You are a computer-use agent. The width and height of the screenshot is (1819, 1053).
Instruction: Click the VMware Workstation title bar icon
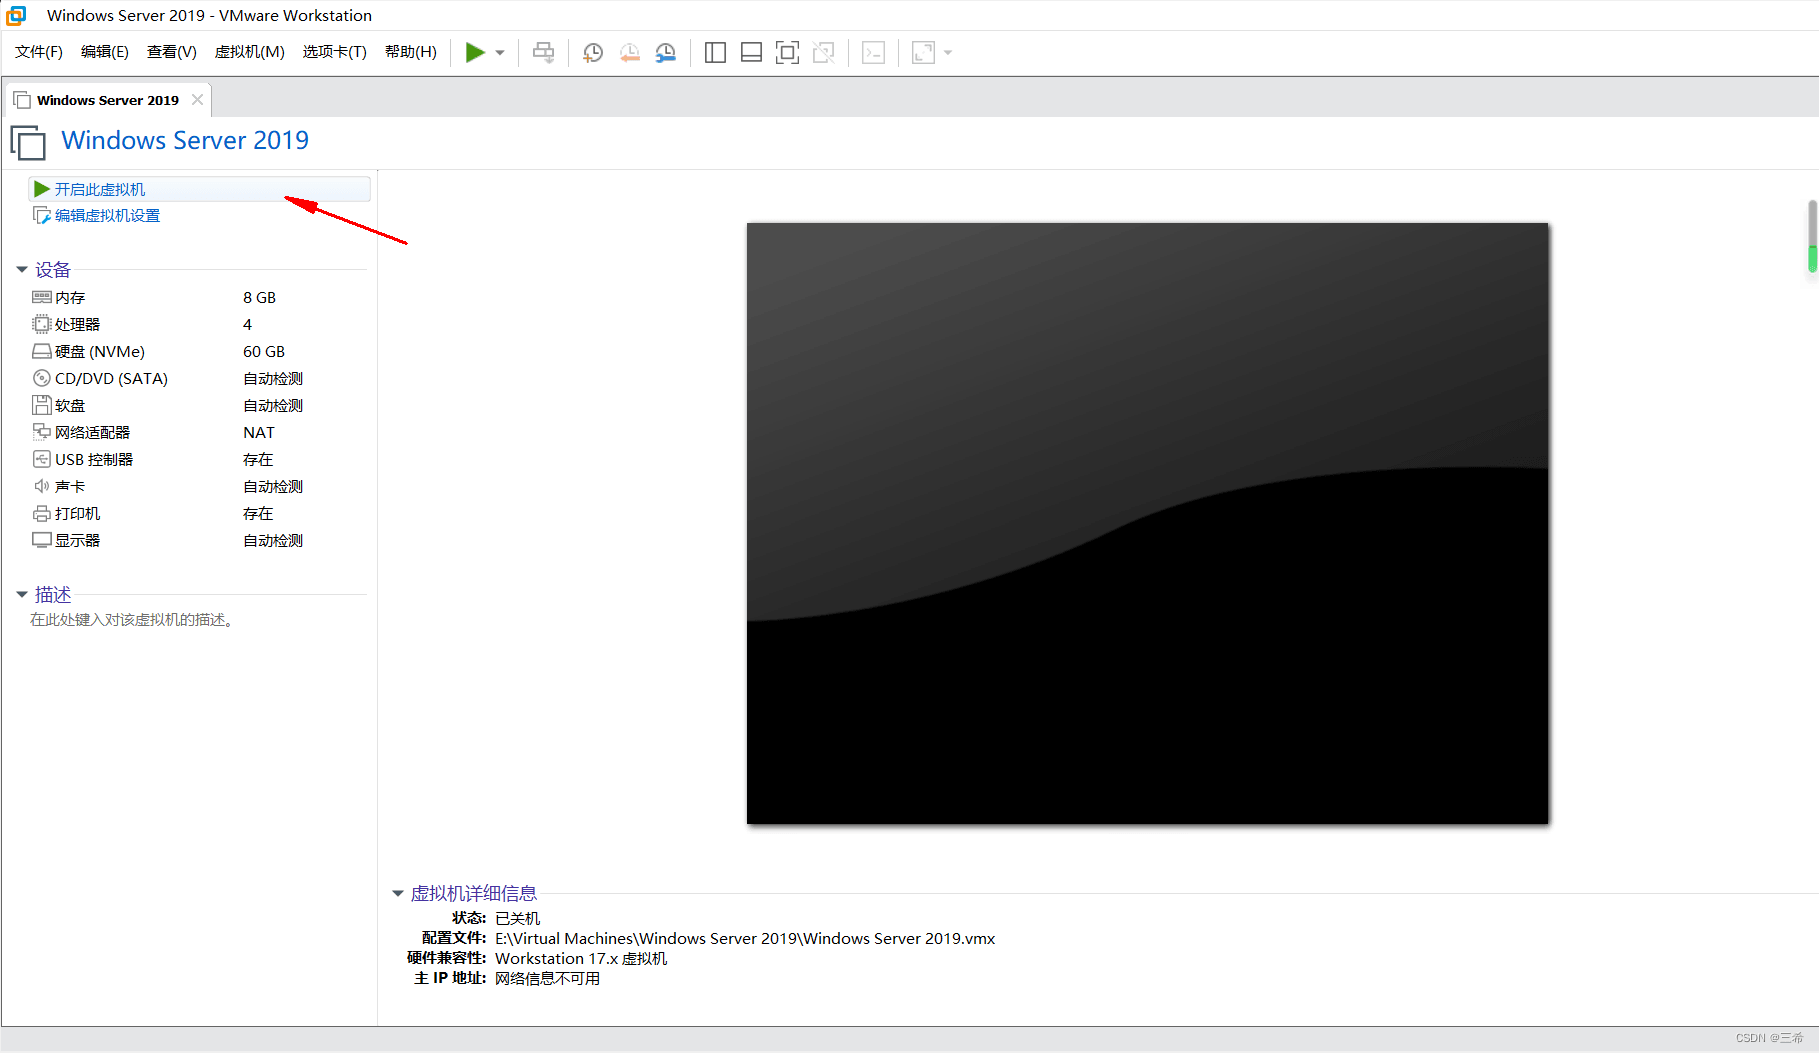[x=17, y=15]
